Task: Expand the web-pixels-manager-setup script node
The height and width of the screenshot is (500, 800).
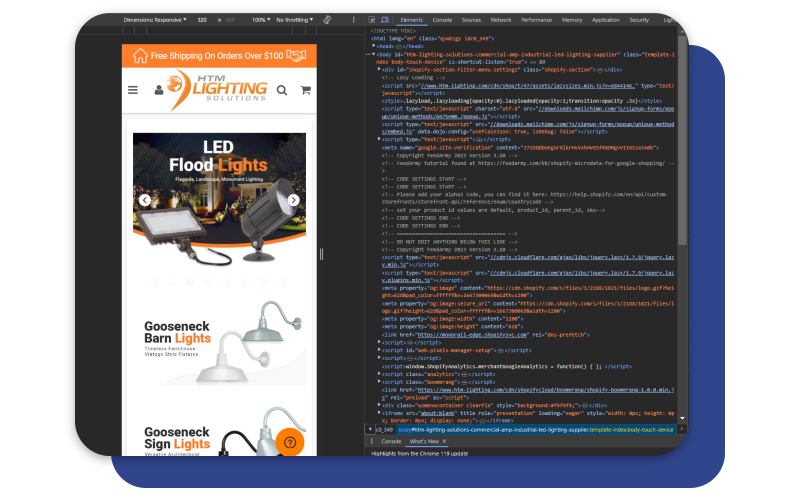Action: (379, 351)
